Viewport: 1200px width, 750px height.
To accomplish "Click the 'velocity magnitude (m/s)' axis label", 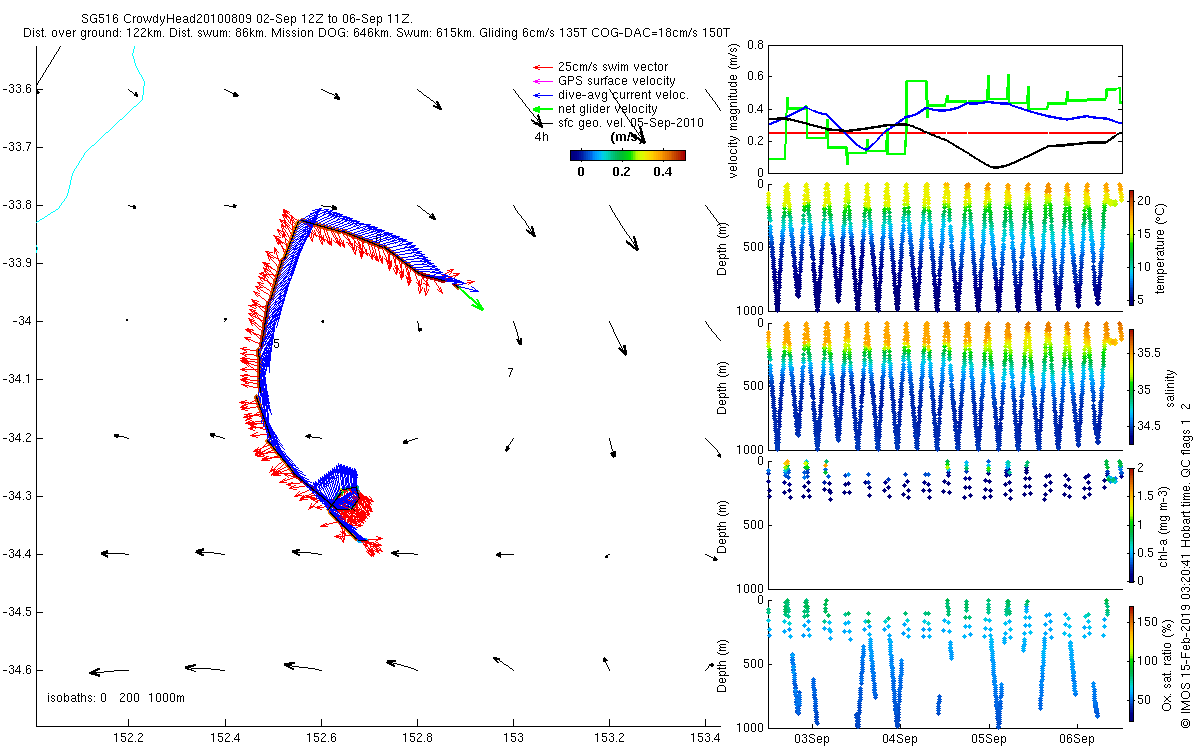I will tap(734, 109).
